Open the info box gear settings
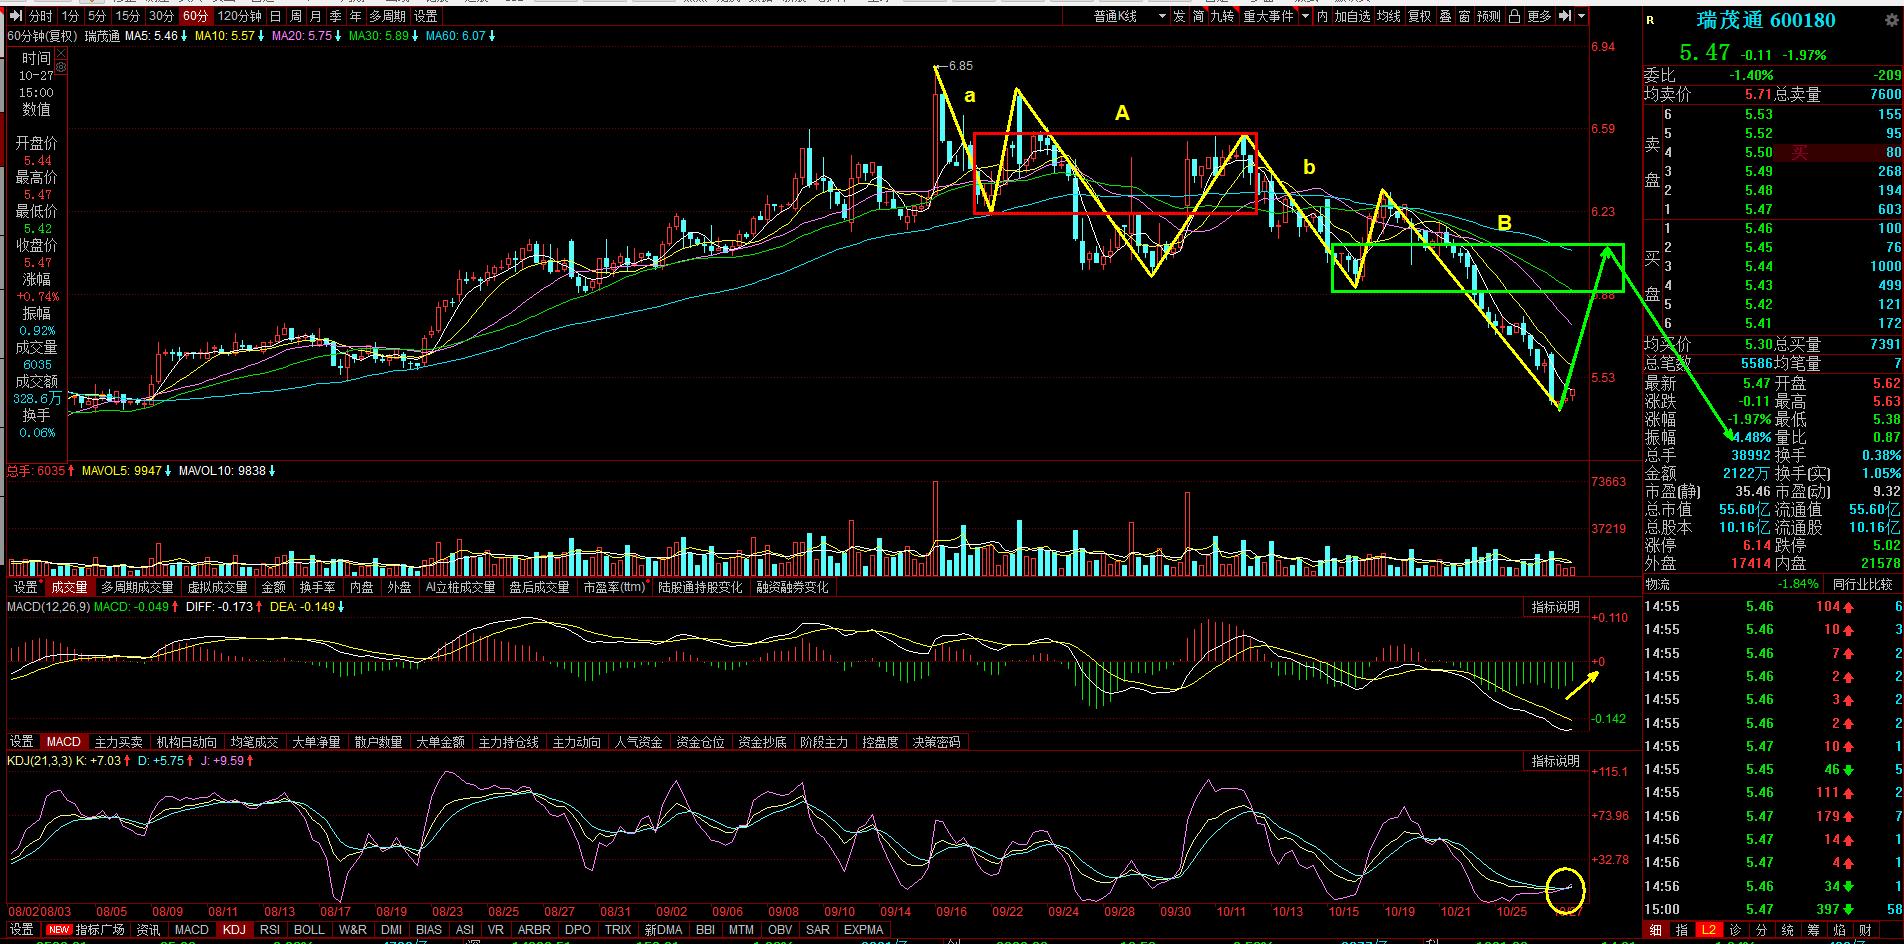Screen dimensions: 1904x944 [61, 67]
